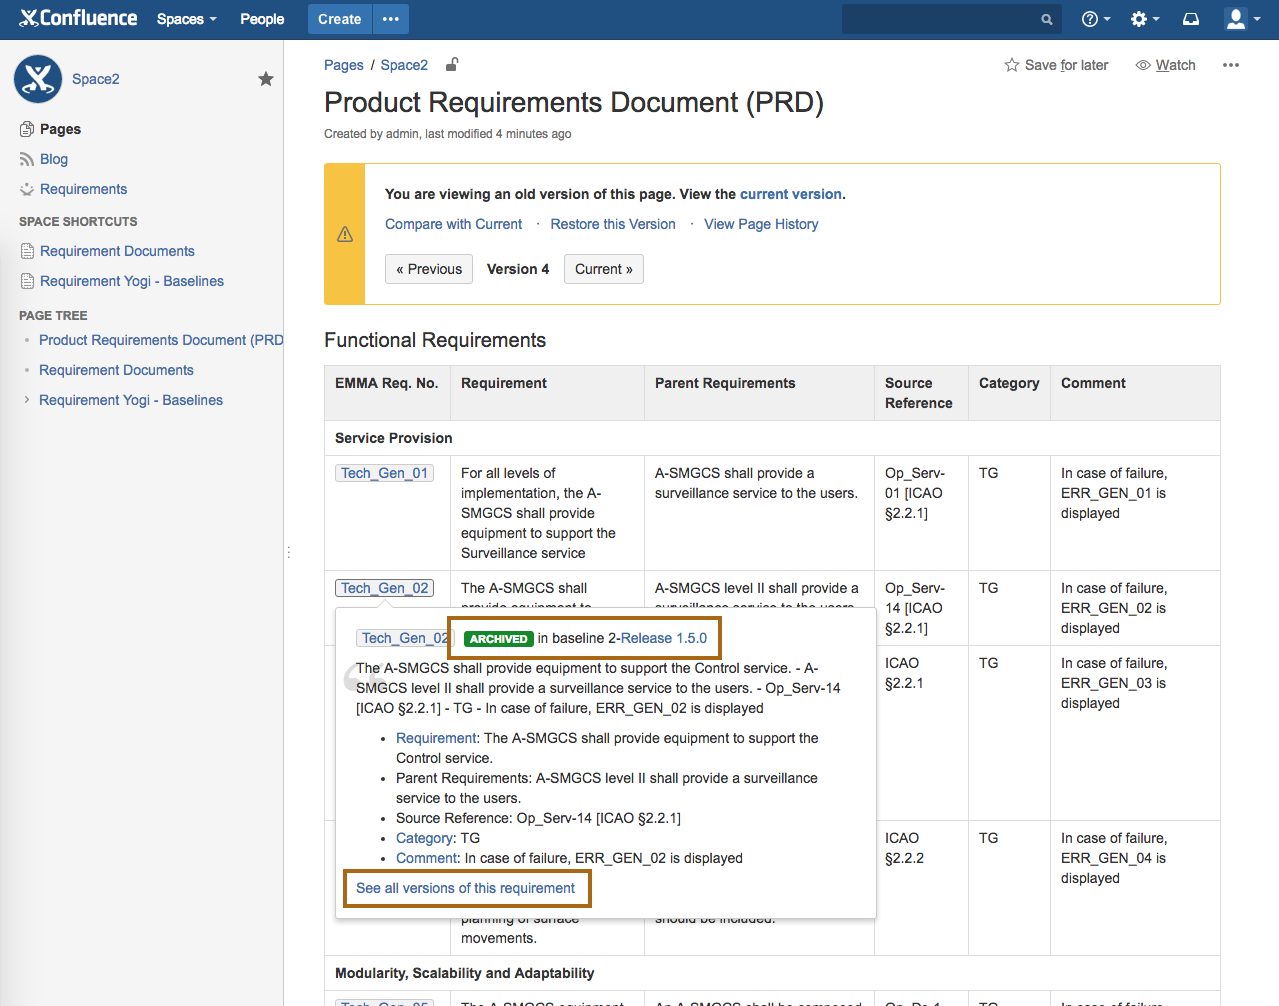
Task: Open People in the top navigation
Action: 262,19
